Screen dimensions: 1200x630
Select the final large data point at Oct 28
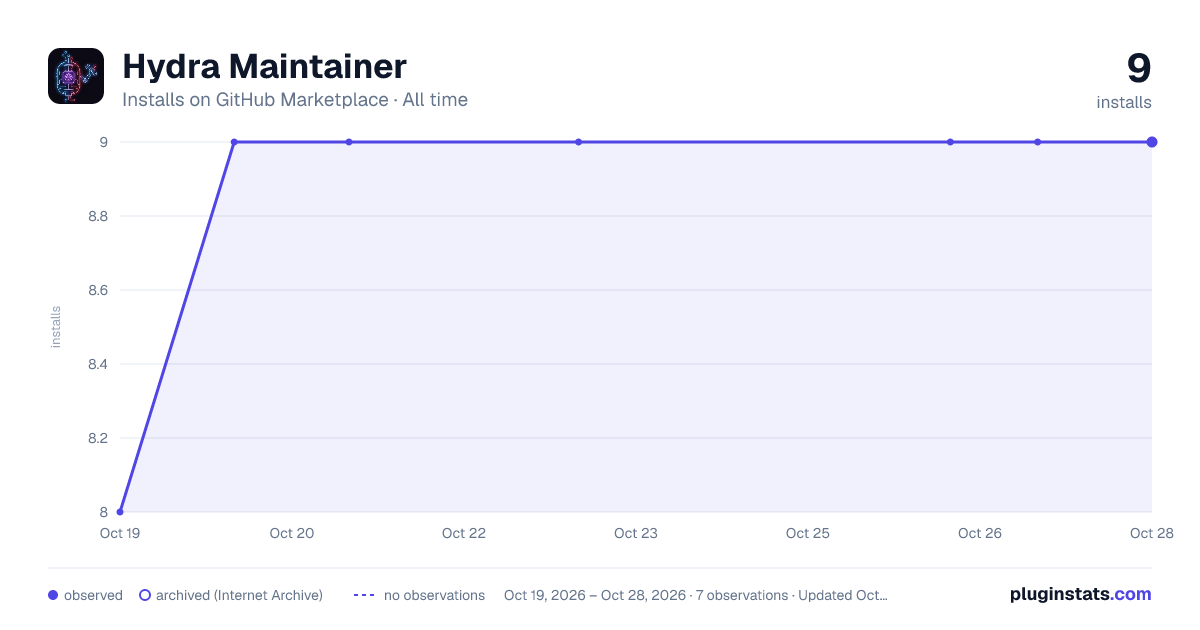1152,142
